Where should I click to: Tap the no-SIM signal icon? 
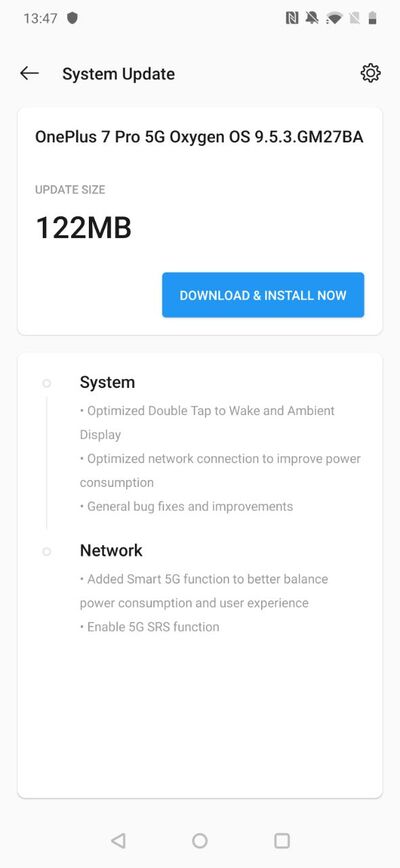click(x=355, y=18)
